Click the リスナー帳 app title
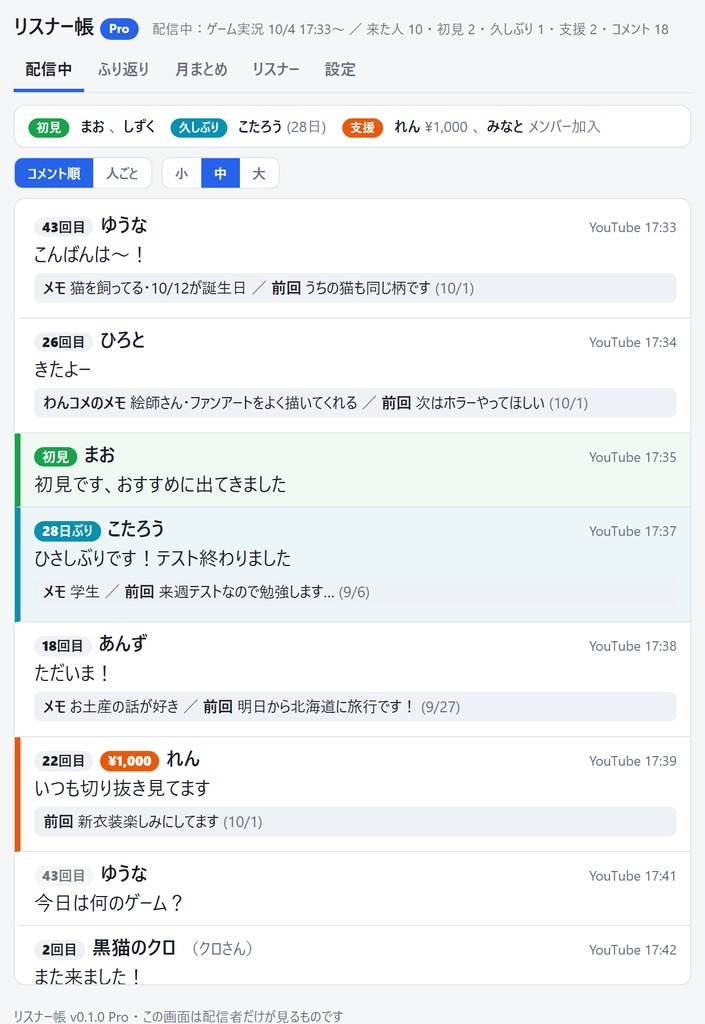 (x=54, y=27)
